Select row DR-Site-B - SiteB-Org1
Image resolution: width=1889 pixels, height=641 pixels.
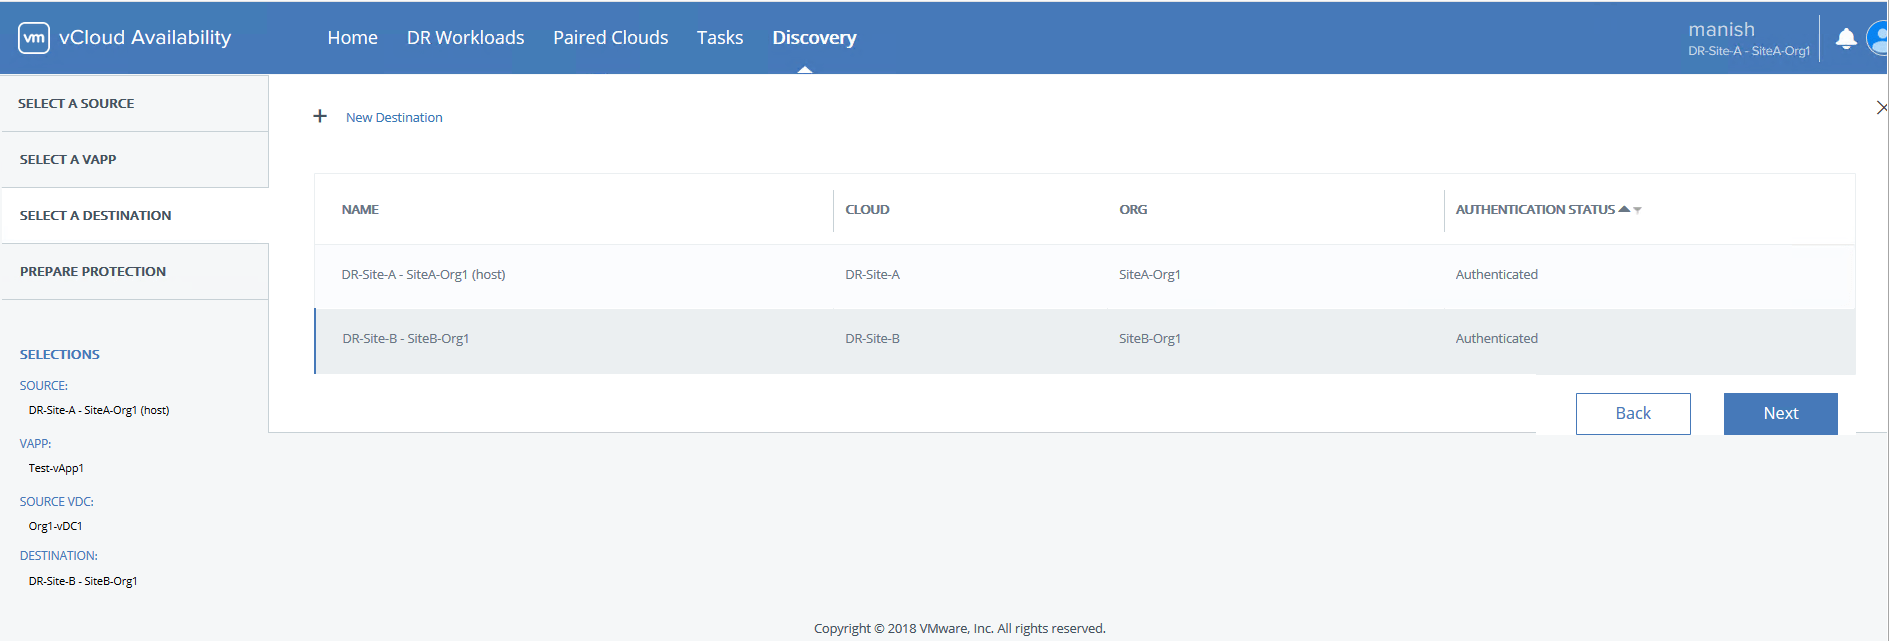[x=1085, y=341]
